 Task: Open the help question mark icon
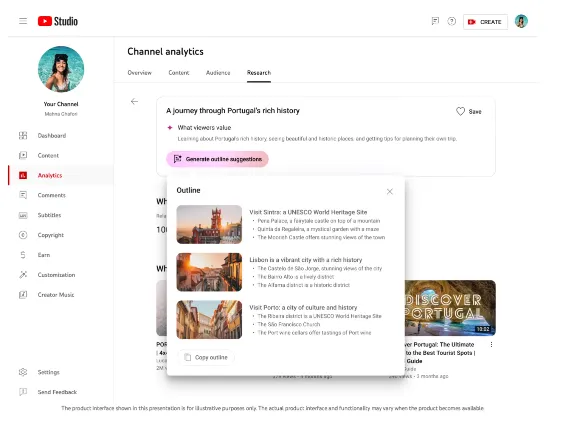pyautogui.click(x=452, y=21)
